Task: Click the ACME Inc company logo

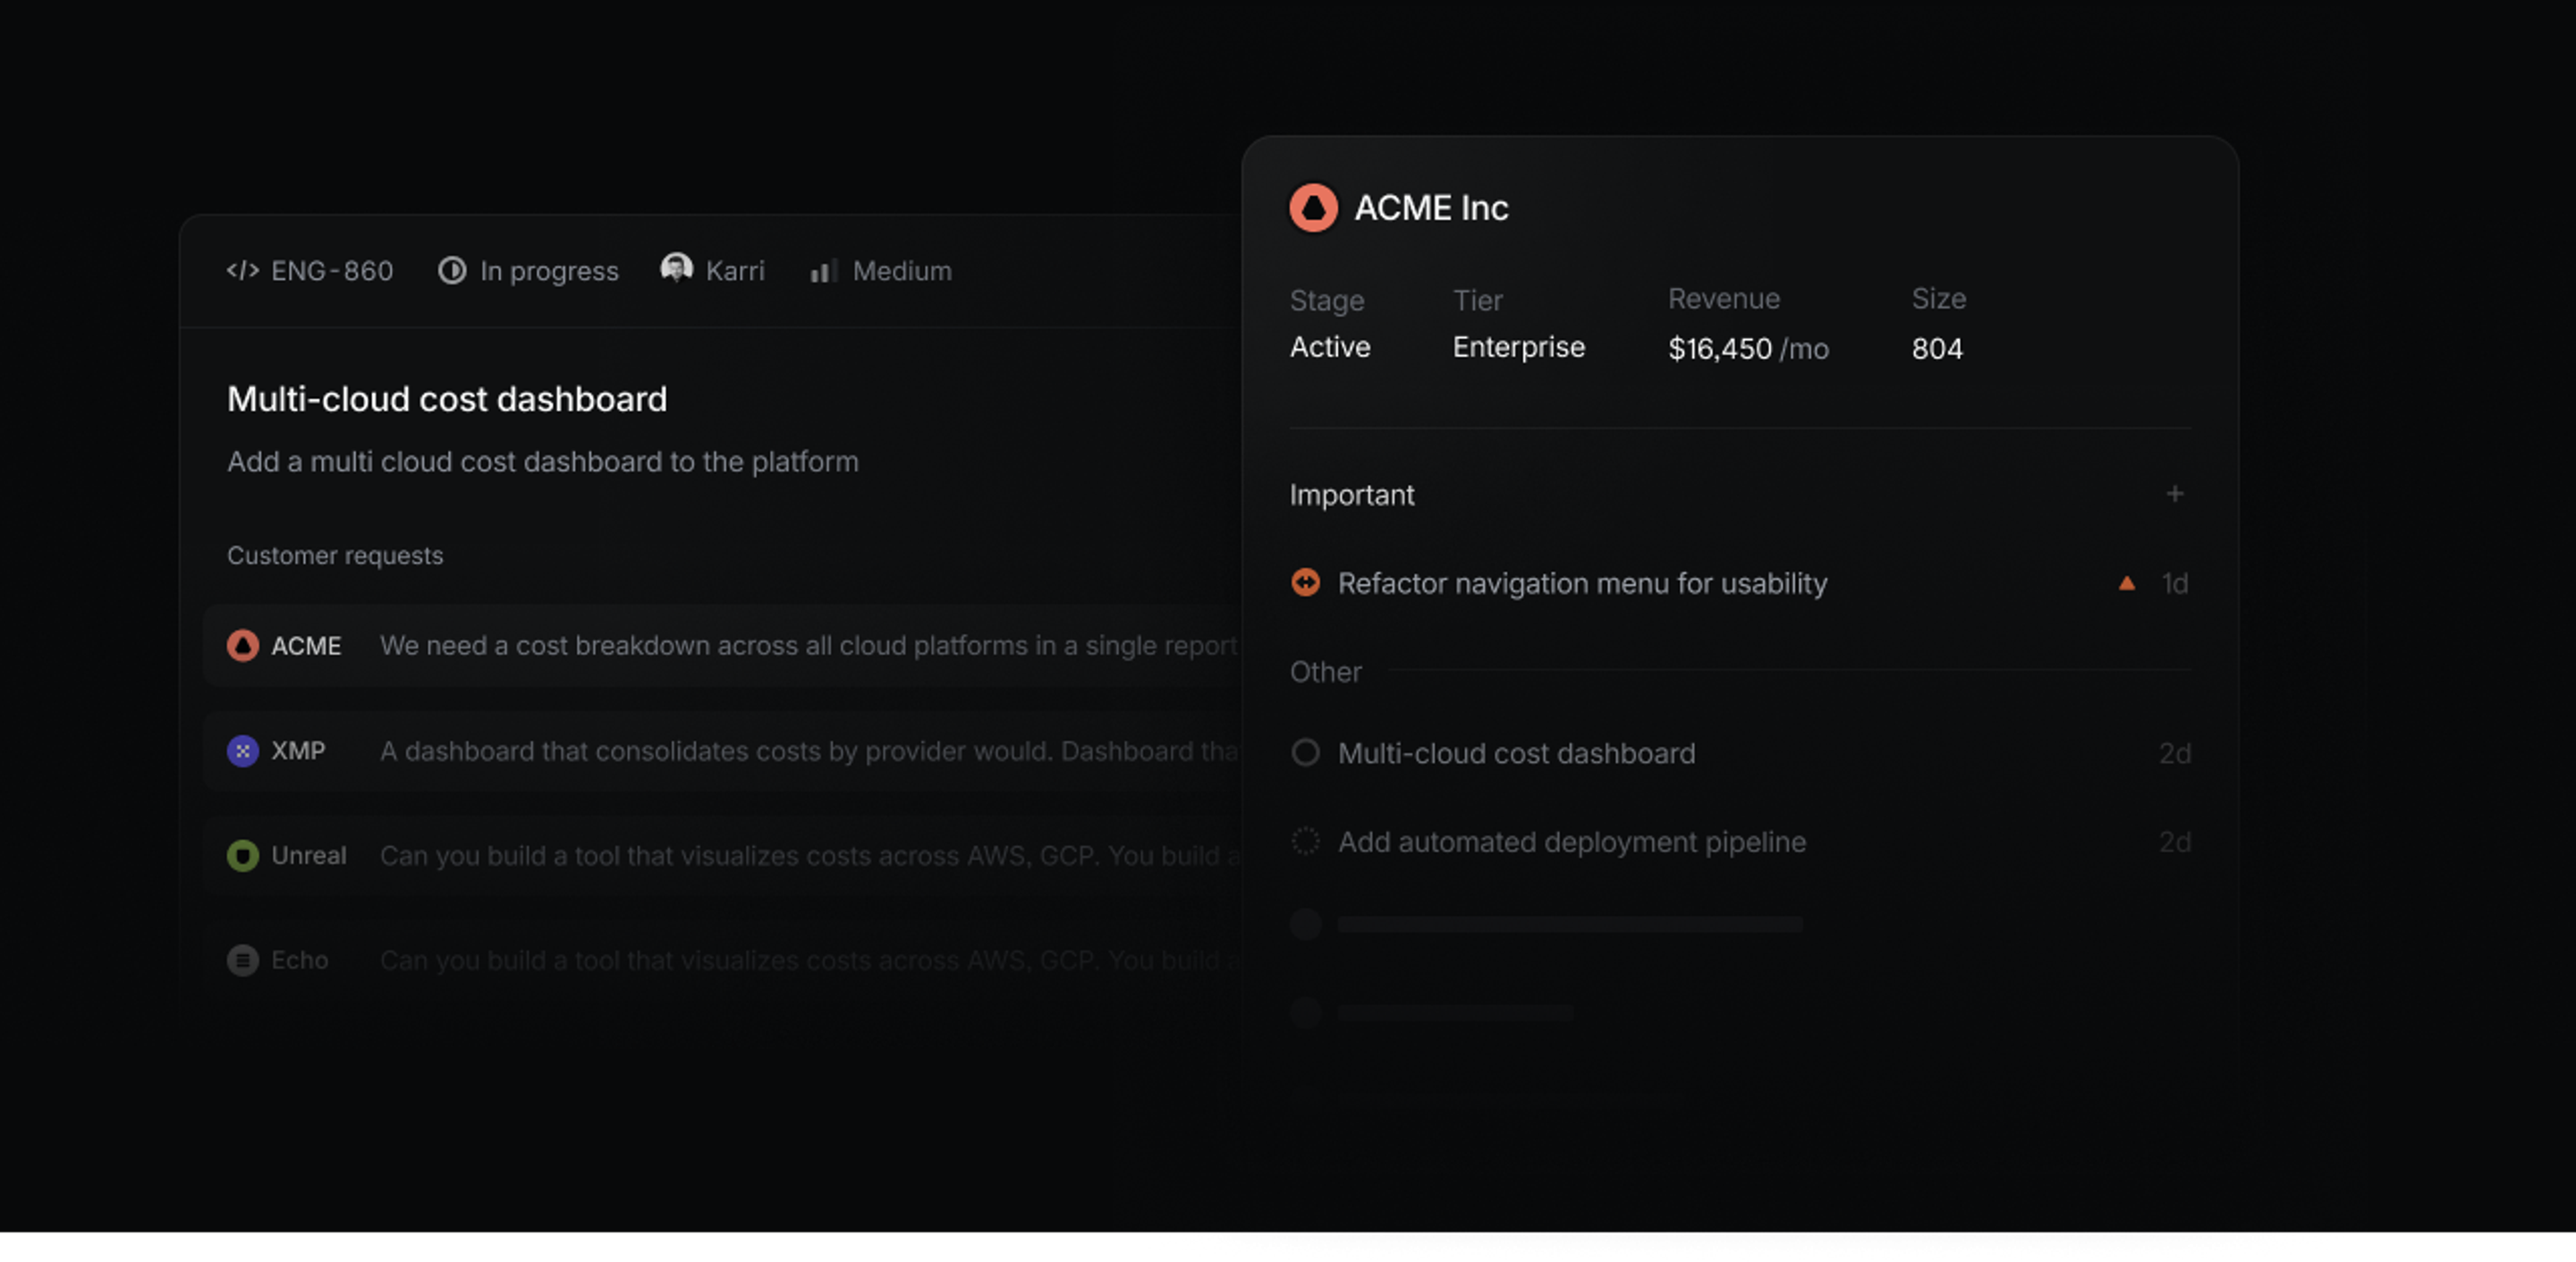Action: [x=1313, y=208]
